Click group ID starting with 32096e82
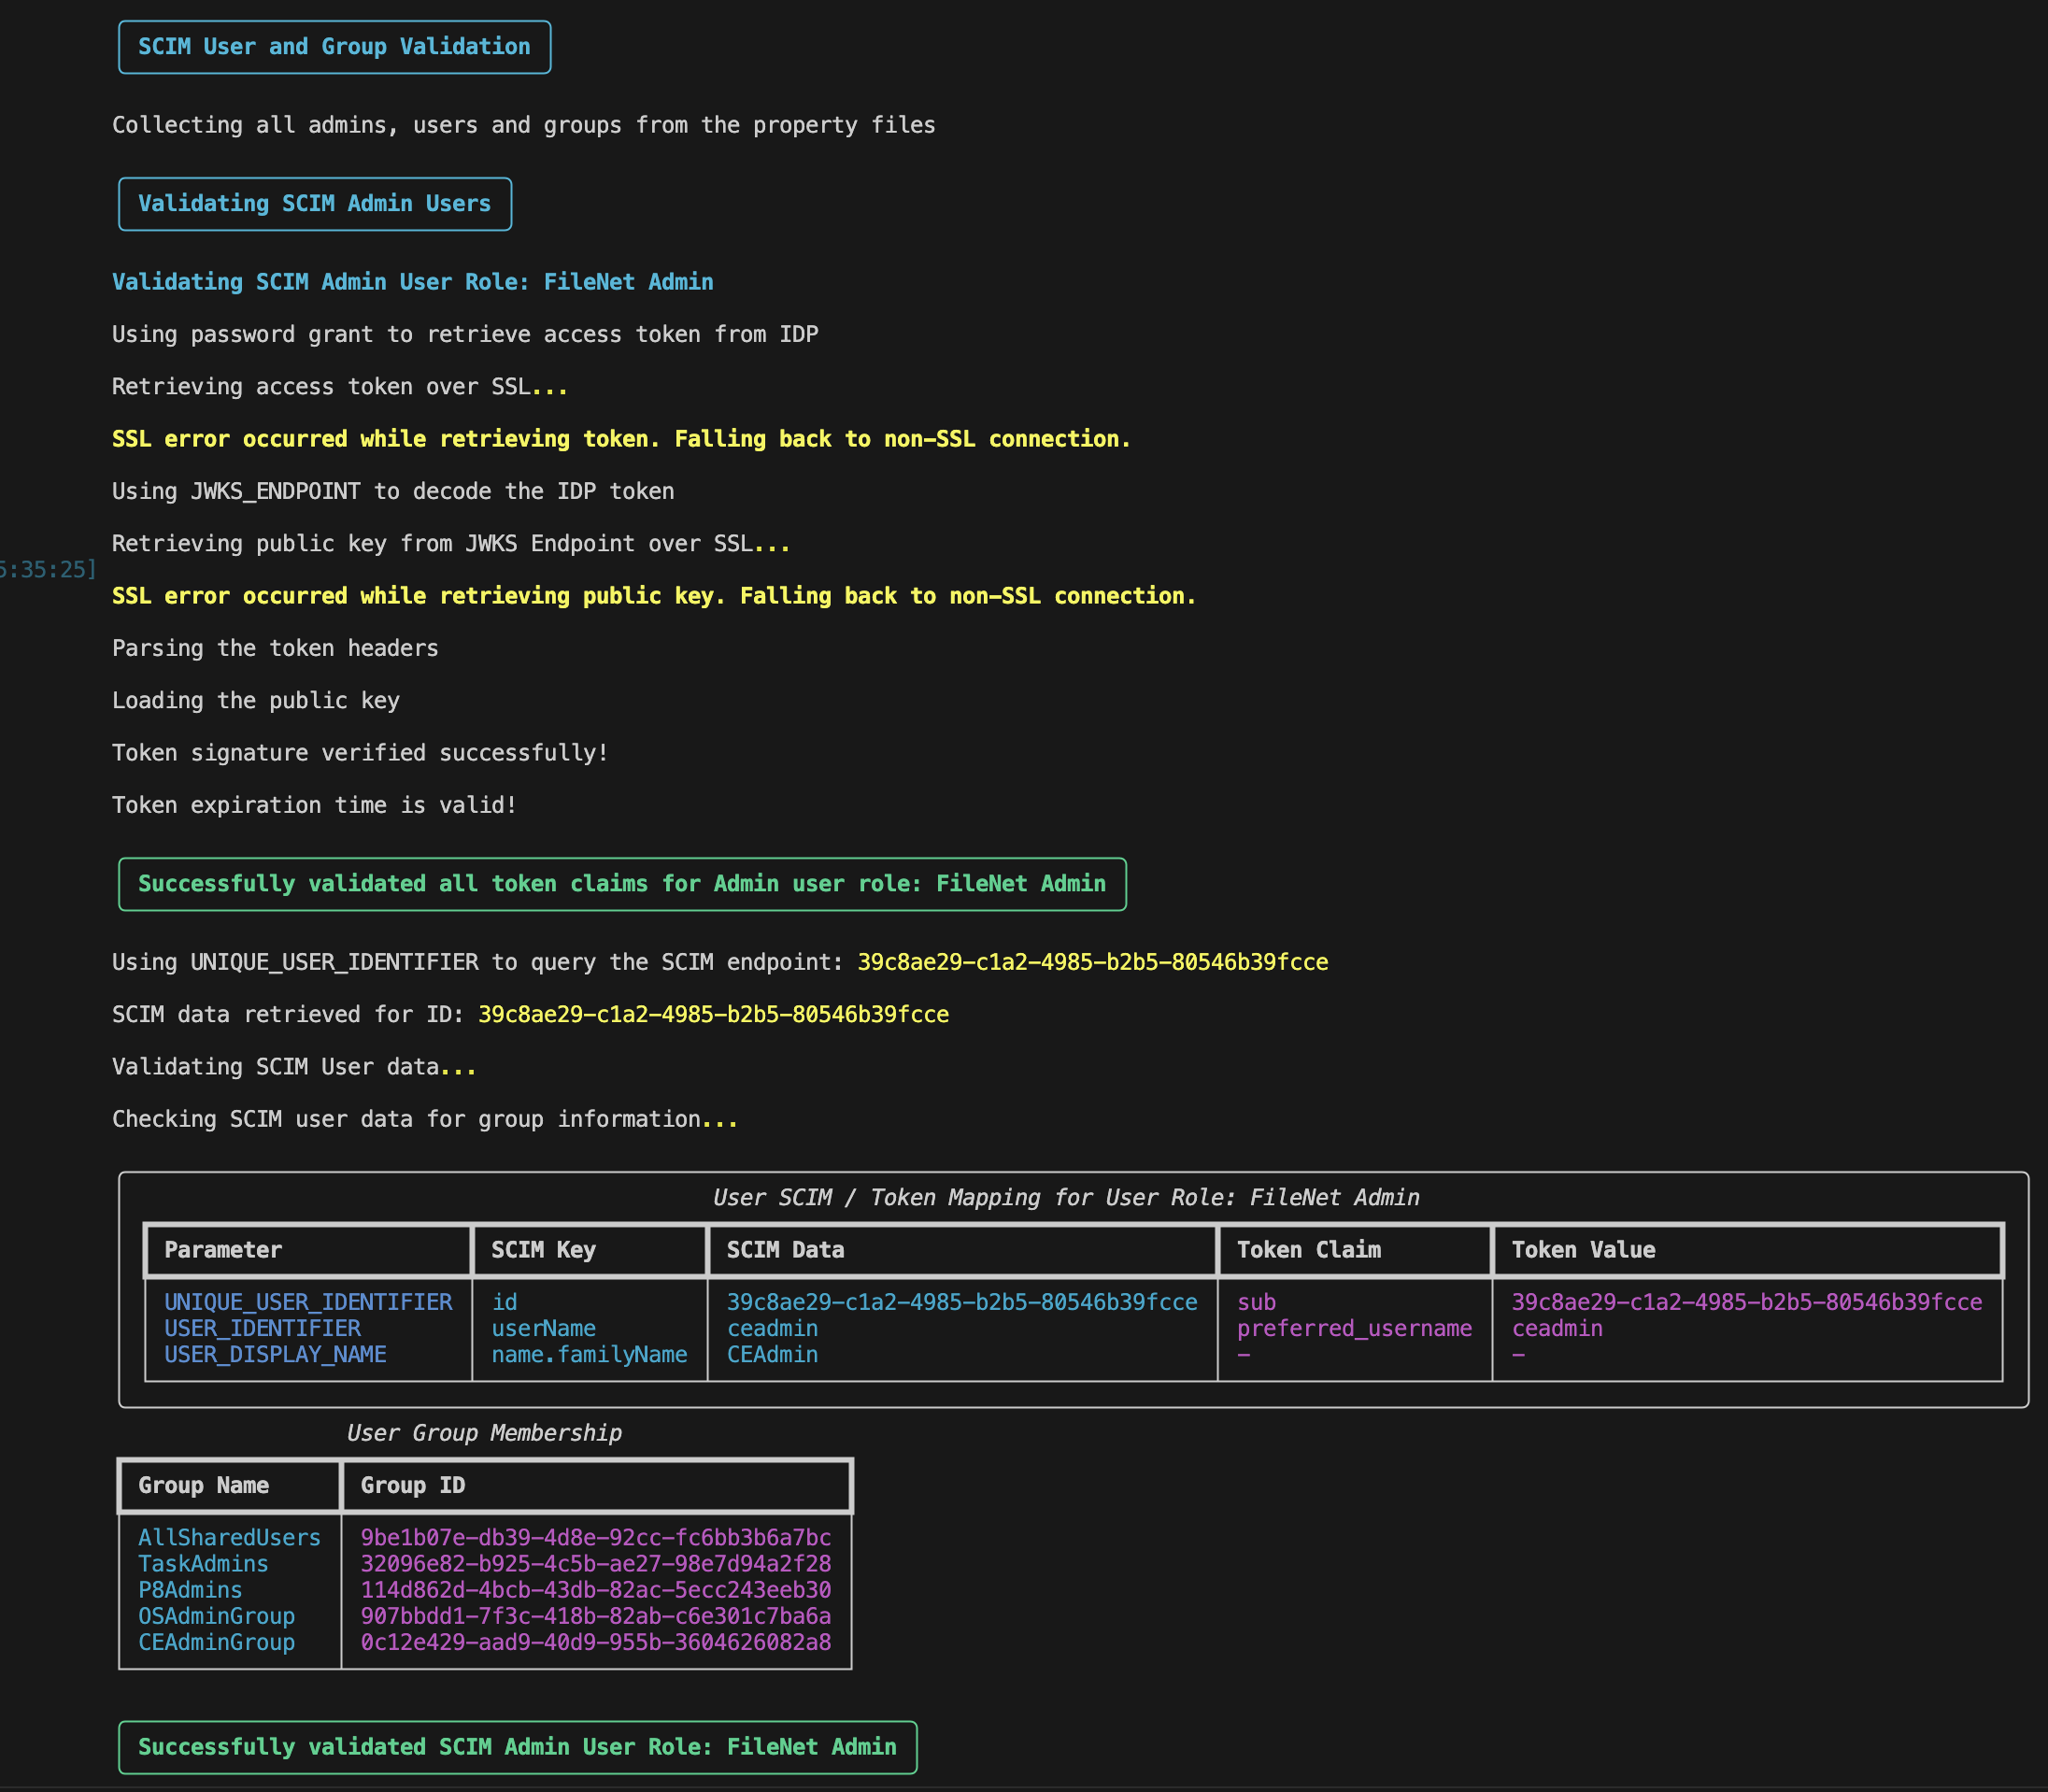This screenshot has height=1792, width=2048. (x=596, y=1563)
